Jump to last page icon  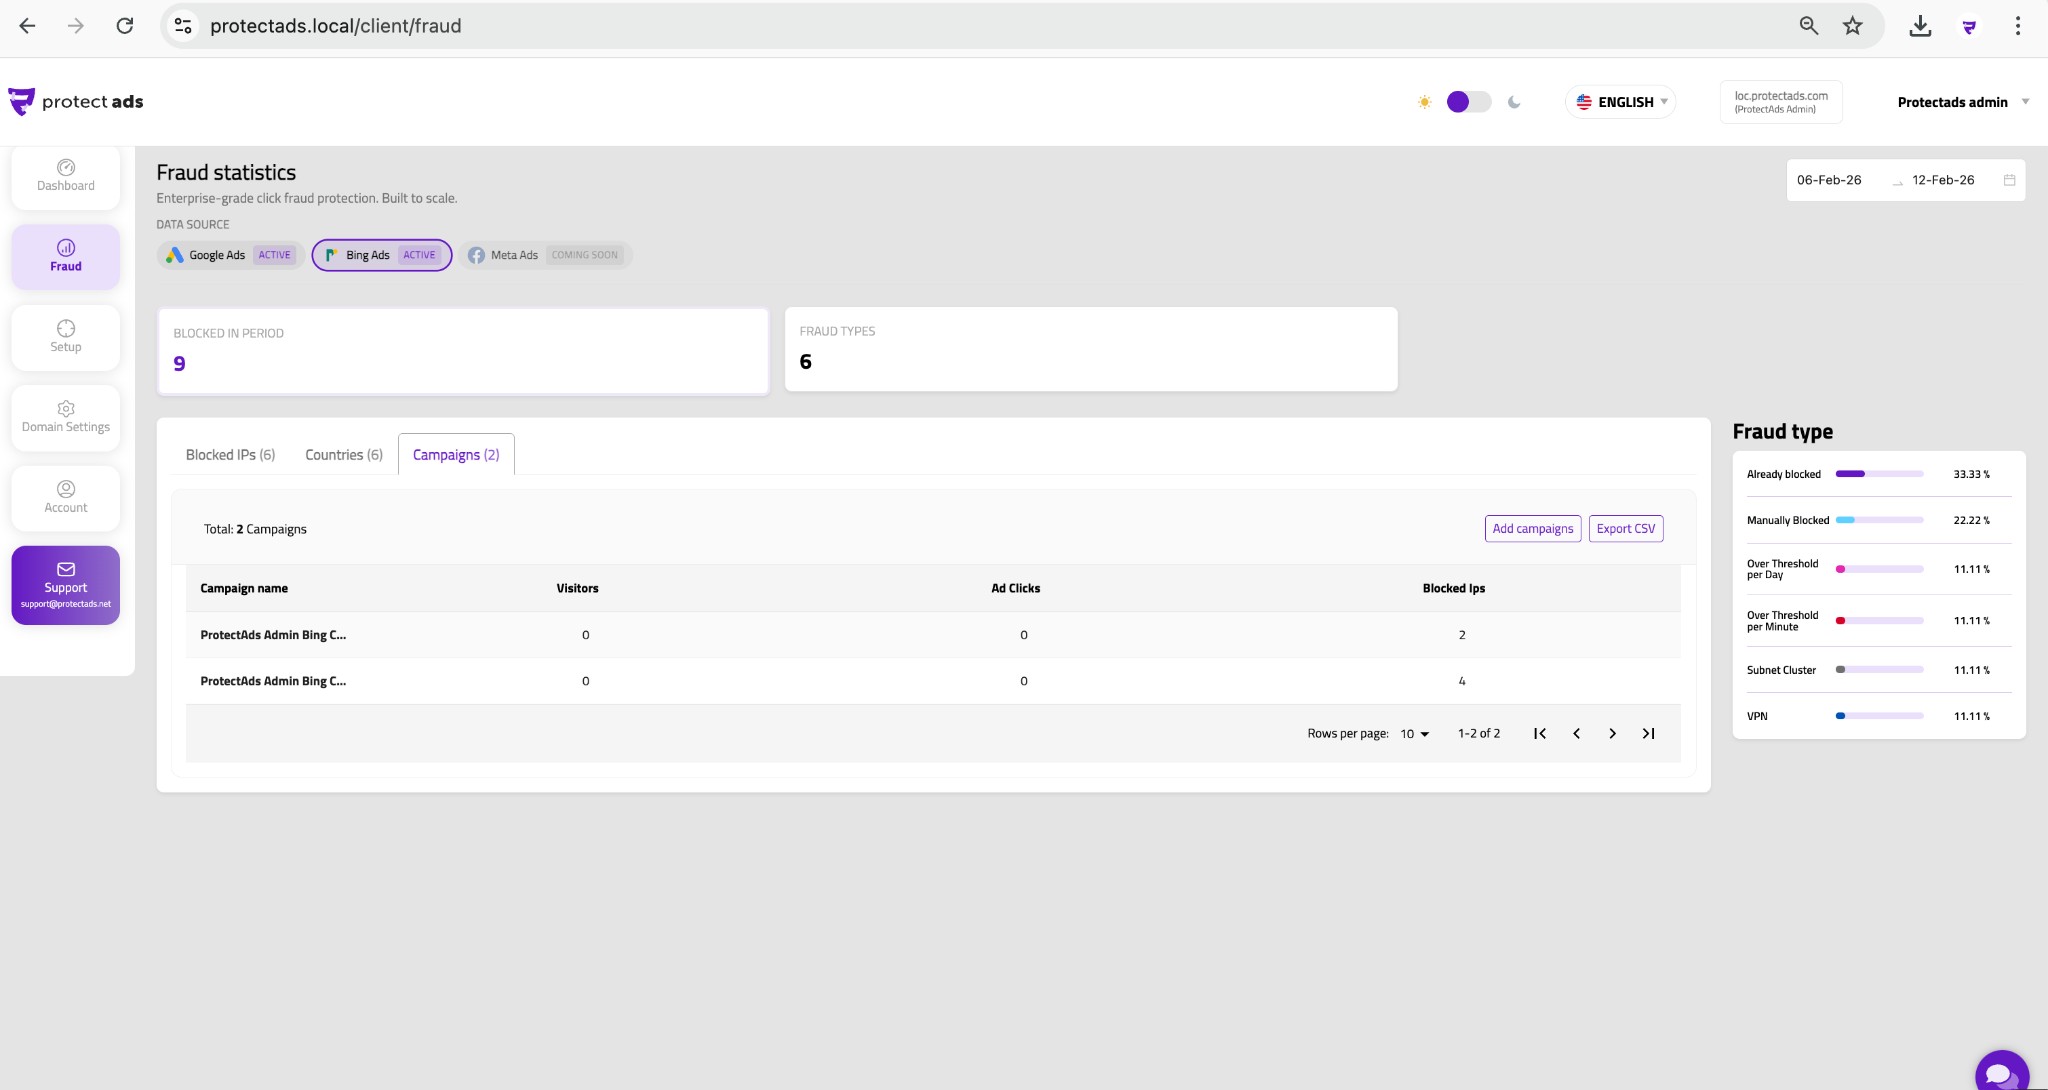[x=1648, y=734]
